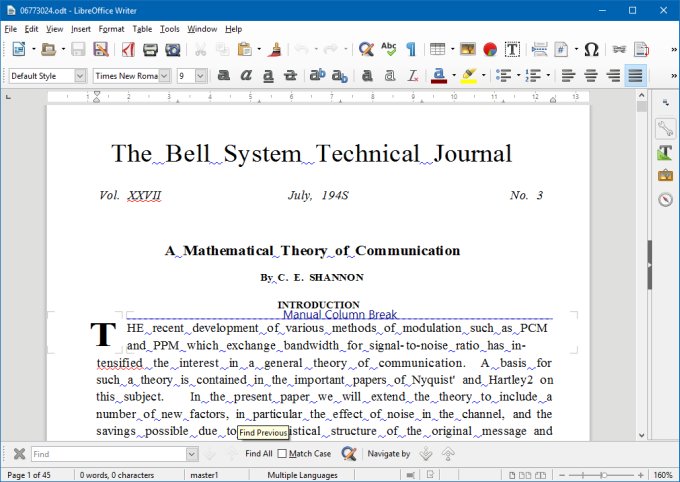The image size is (680, 482).
Task: Open the font size 9 dropdown
Action: 200,76
